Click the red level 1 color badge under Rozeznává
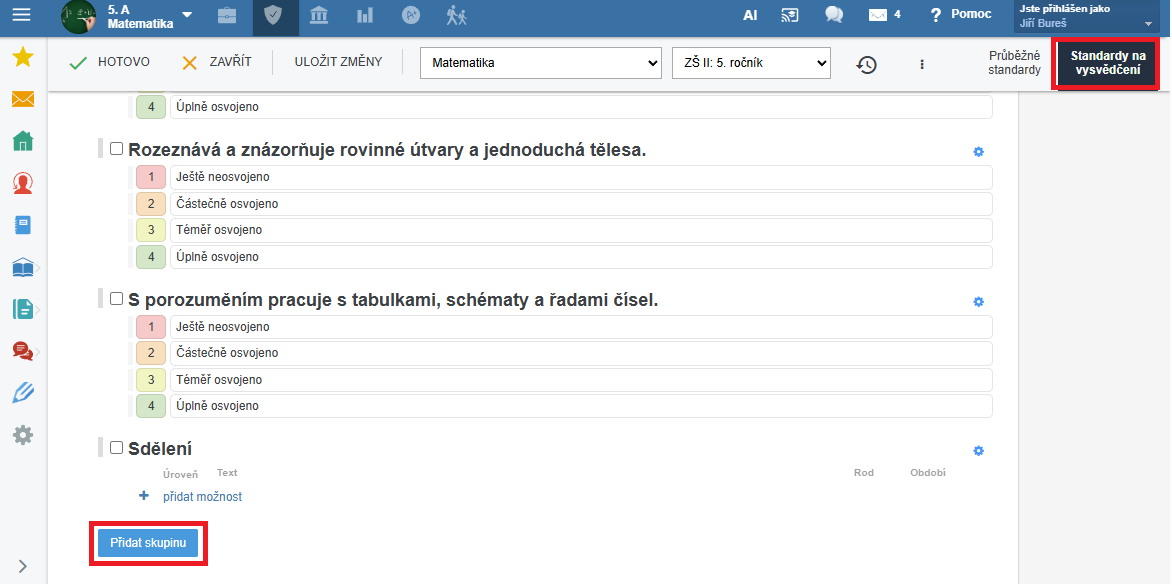1172x584 pixels. pos(151,177)
